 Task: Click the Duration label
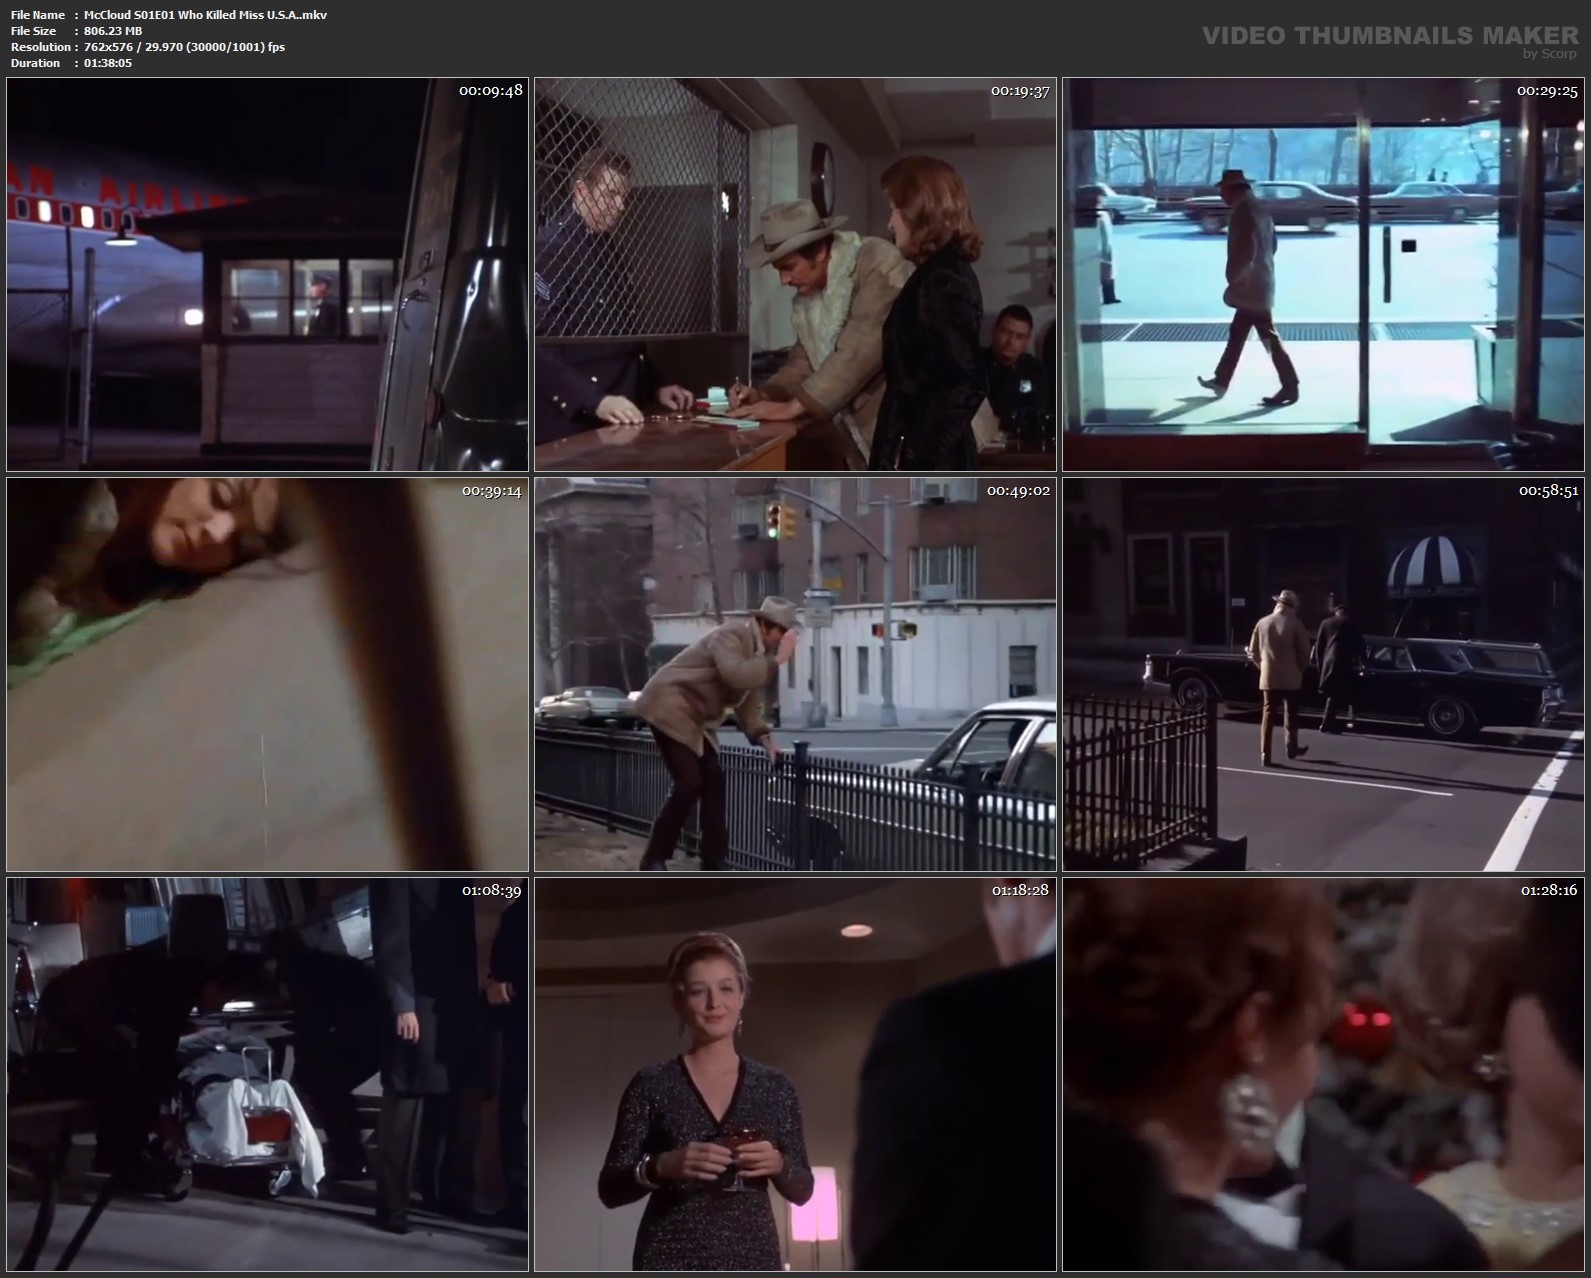pyautogui.click(x=35, y=63)
